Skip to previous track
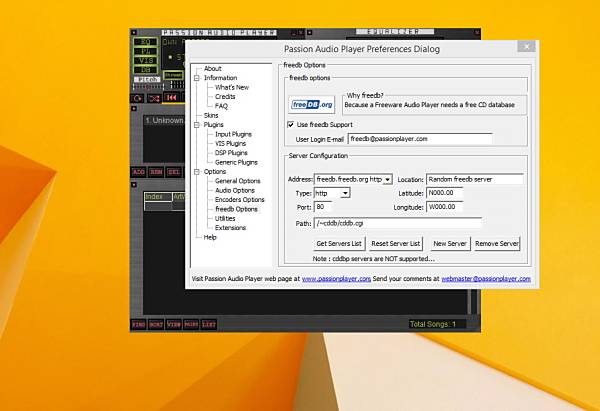The image size is (600, 411). 171,98
